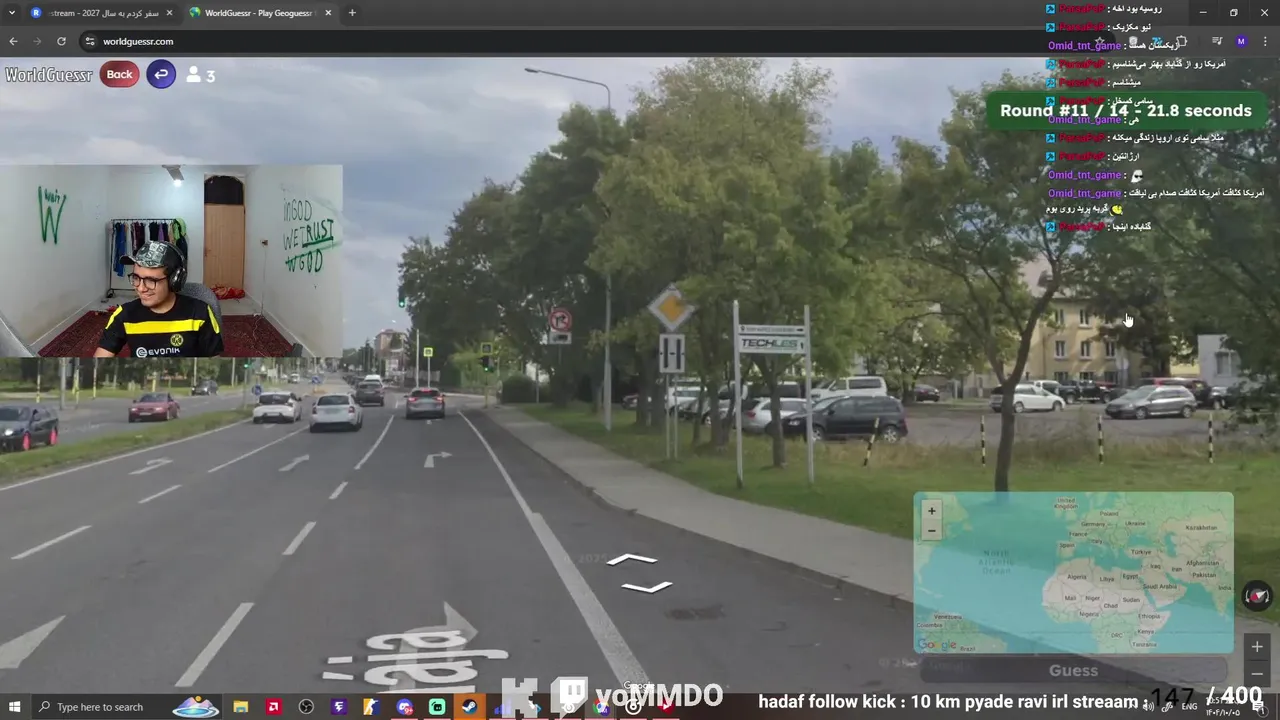
Task: Click the WorldGuessr logo text
Action: click(x=49, y=75)
